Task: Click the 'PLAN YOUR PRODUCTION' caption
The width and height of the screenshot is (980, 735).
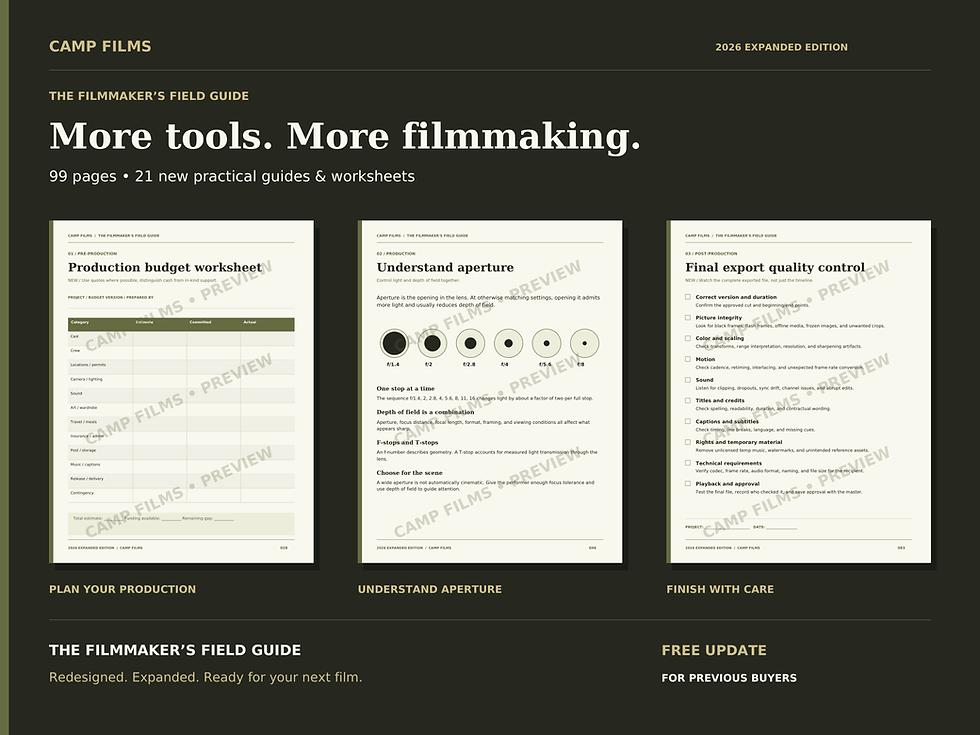Action: click(x=122, y=589)
